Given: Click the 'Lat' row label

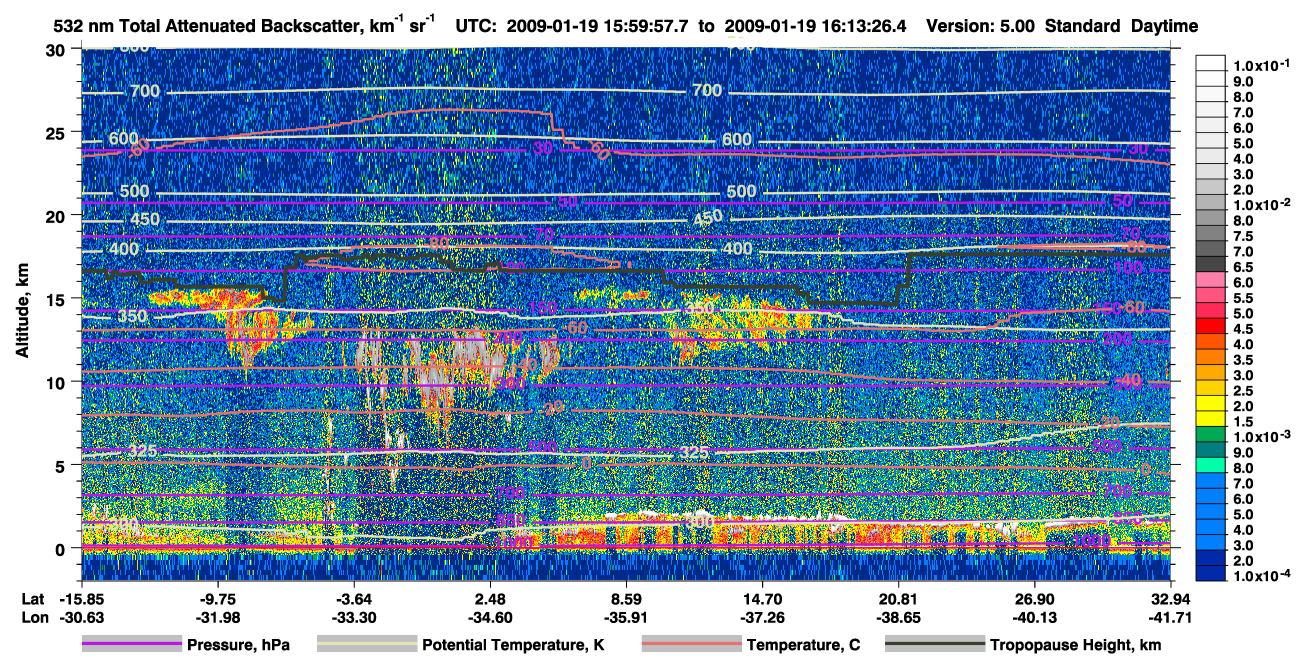Looking at the screenshot, I should tap(33, 599).
